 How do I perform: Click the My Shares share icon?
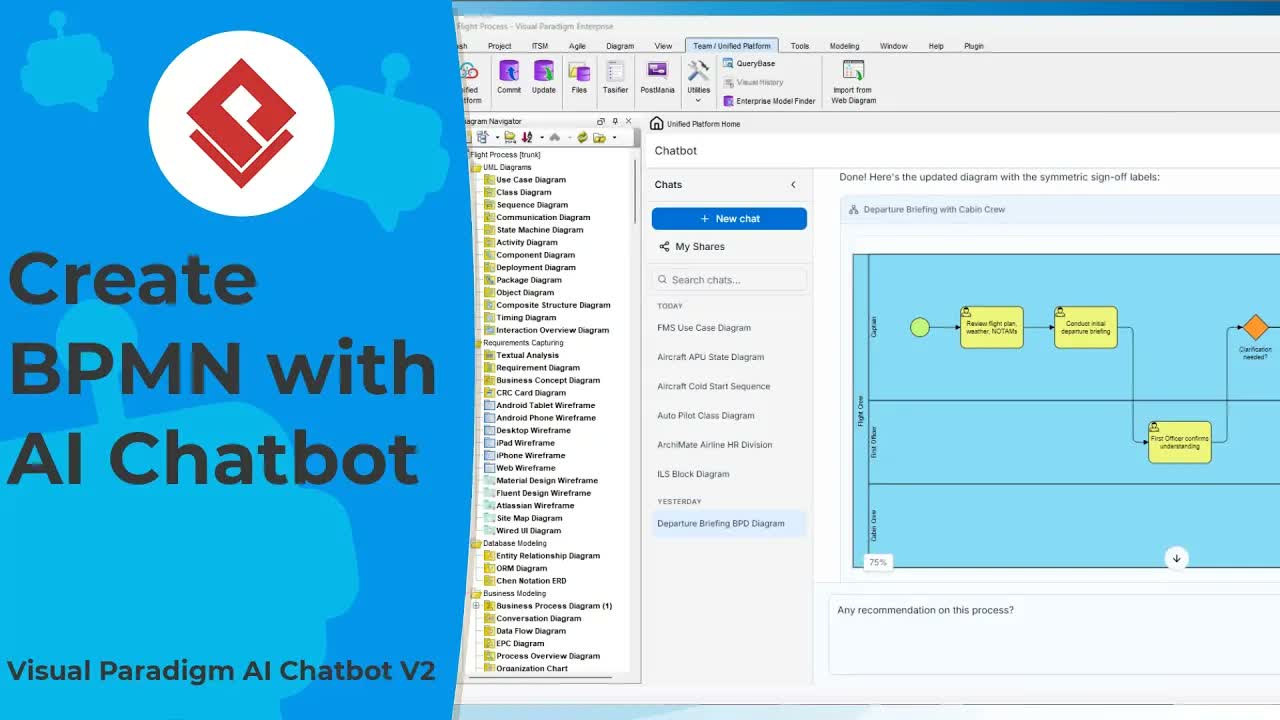(x=664, y=247)
